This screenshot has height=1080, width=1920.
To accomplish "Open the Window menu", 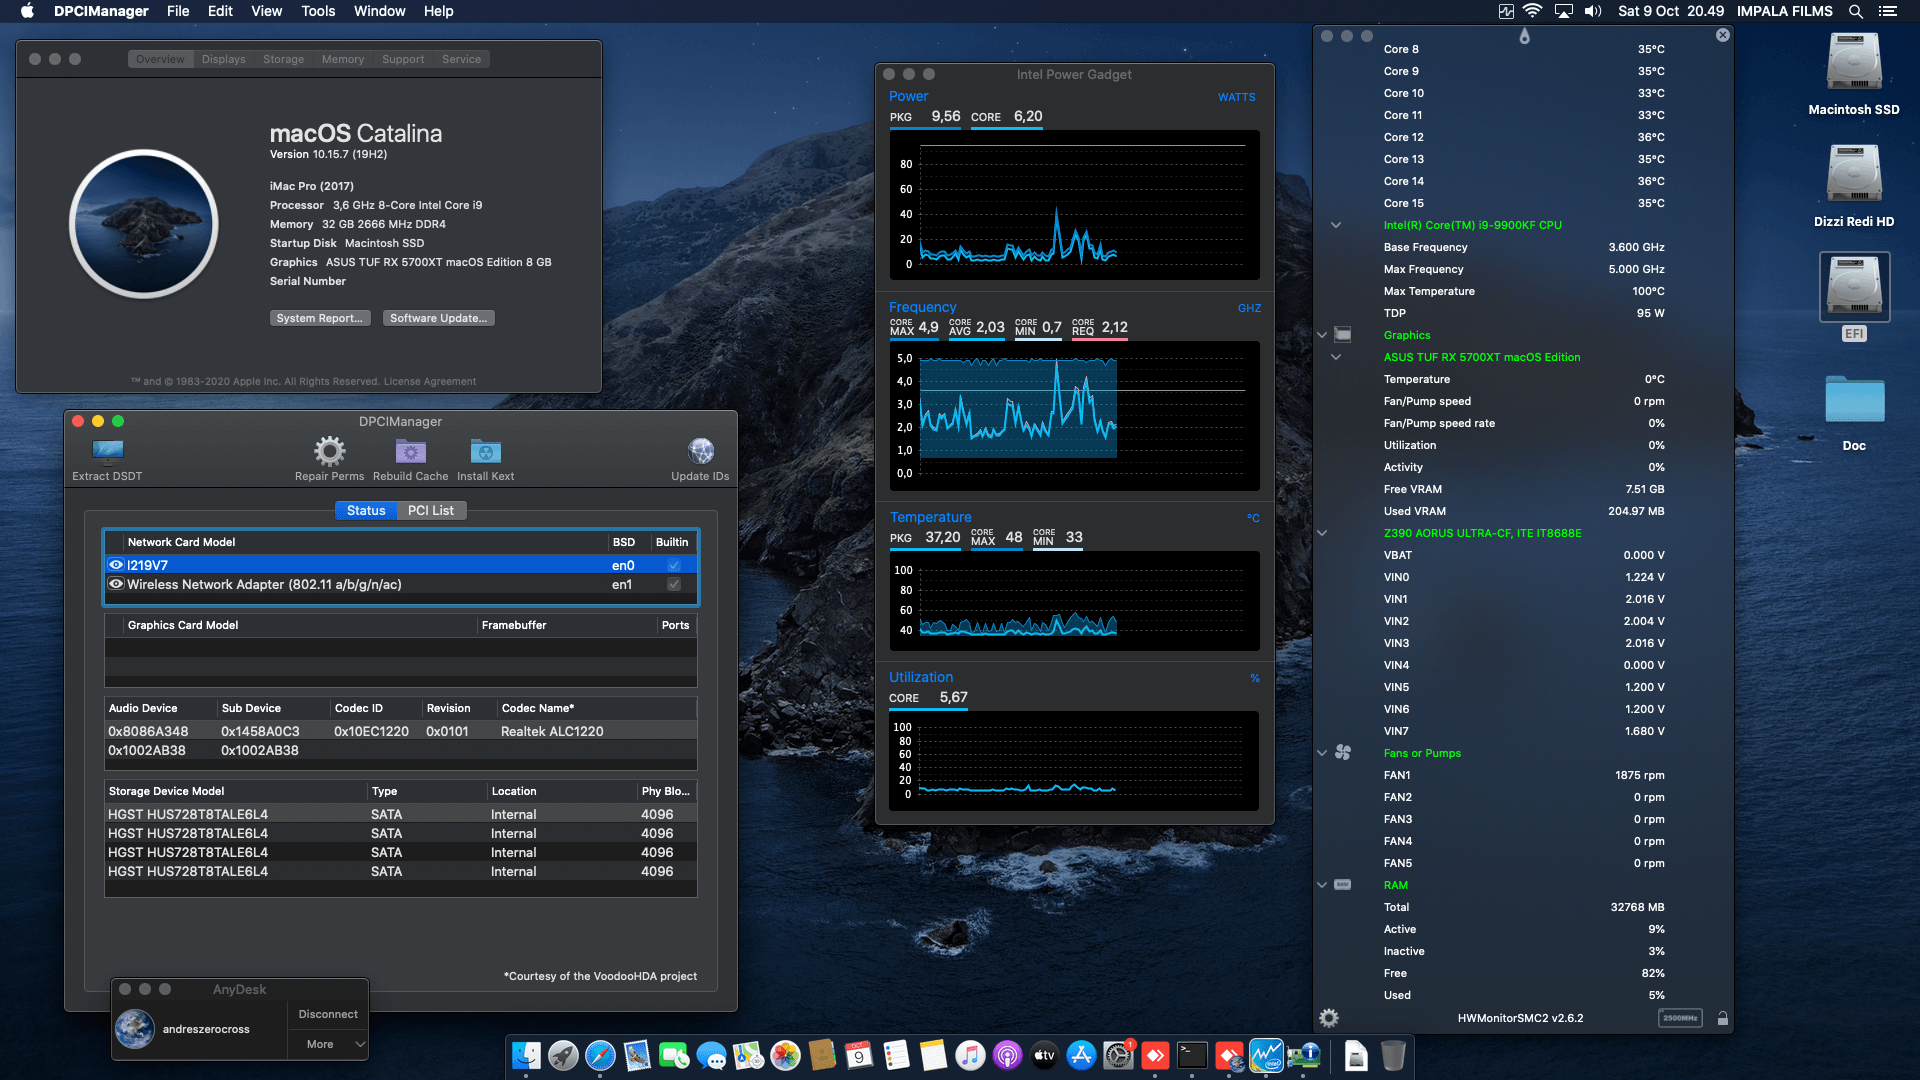I will tap(379, 11).
